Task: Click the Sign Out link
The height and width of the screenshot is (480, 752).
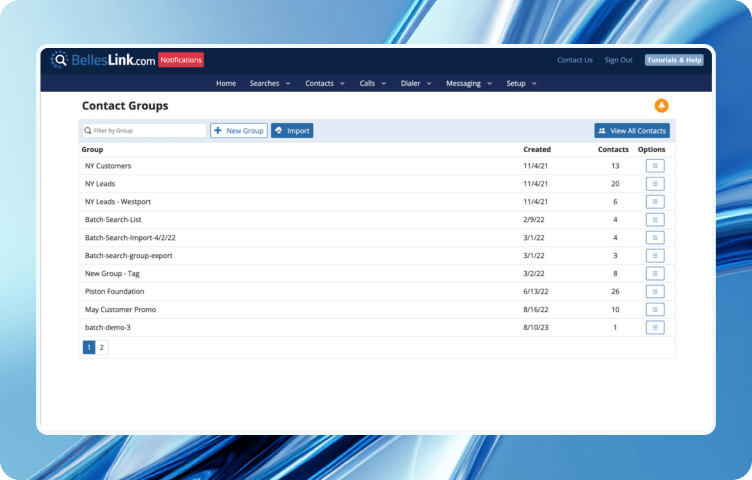Action: coord(618,60)
